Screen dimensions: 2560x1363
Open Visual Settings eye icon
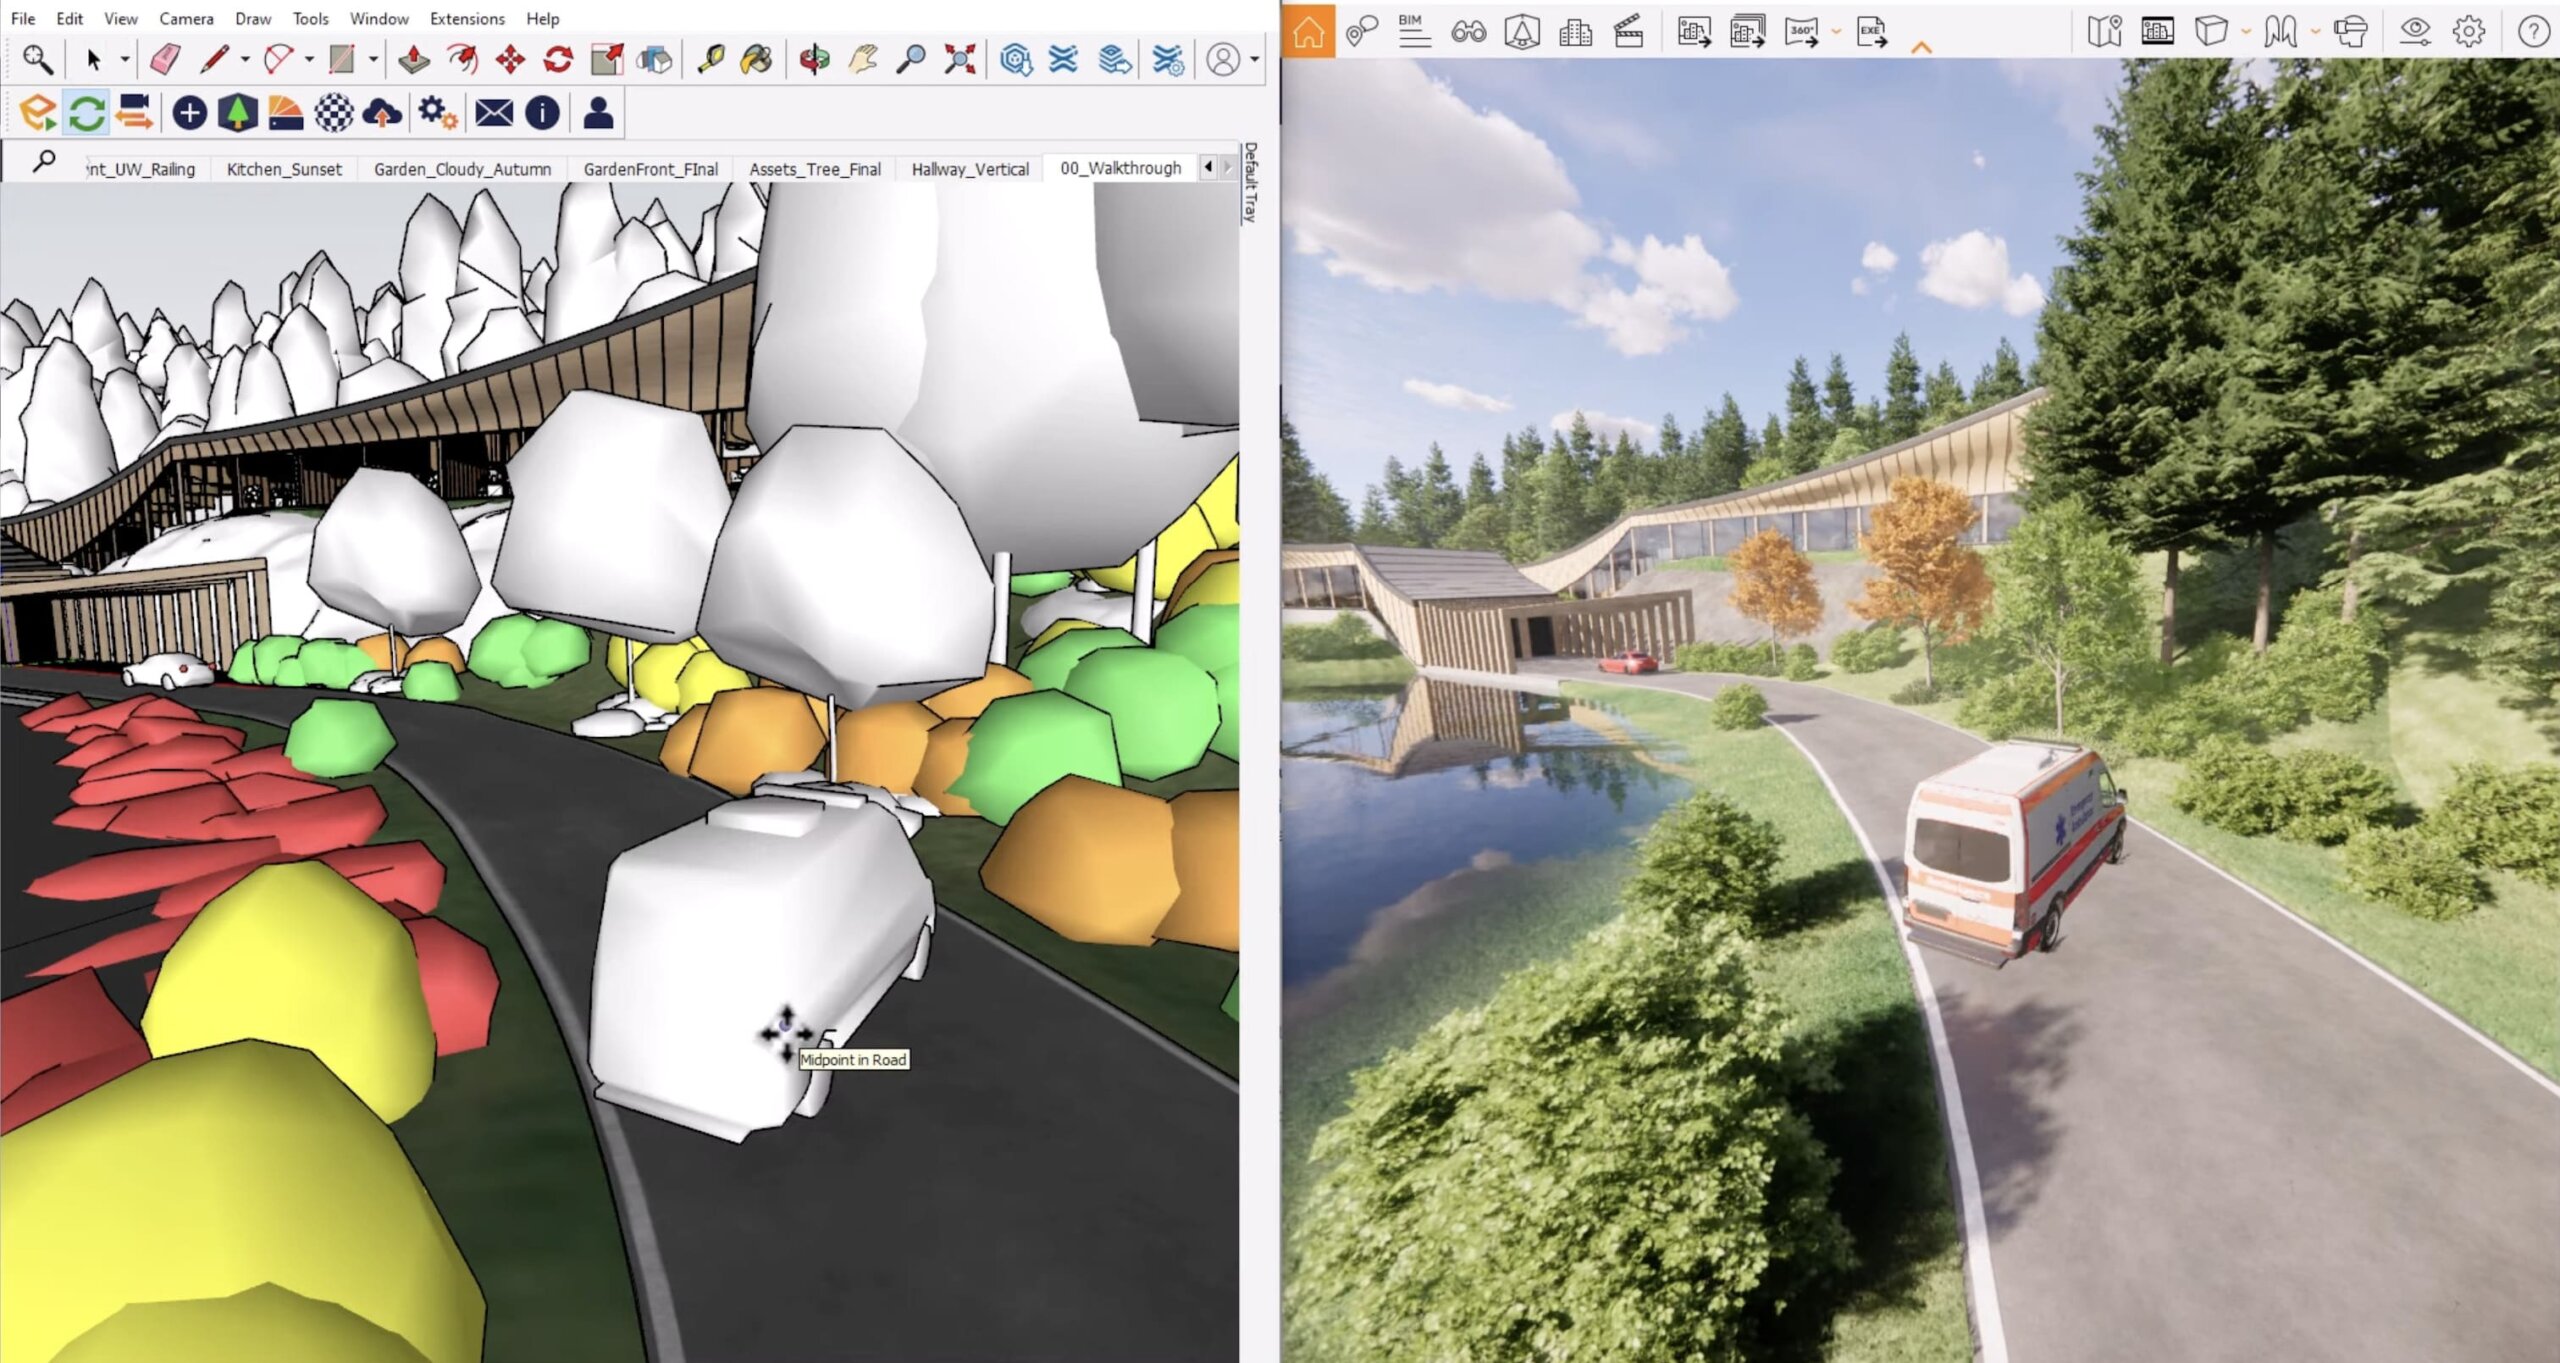click(2414, 32)
